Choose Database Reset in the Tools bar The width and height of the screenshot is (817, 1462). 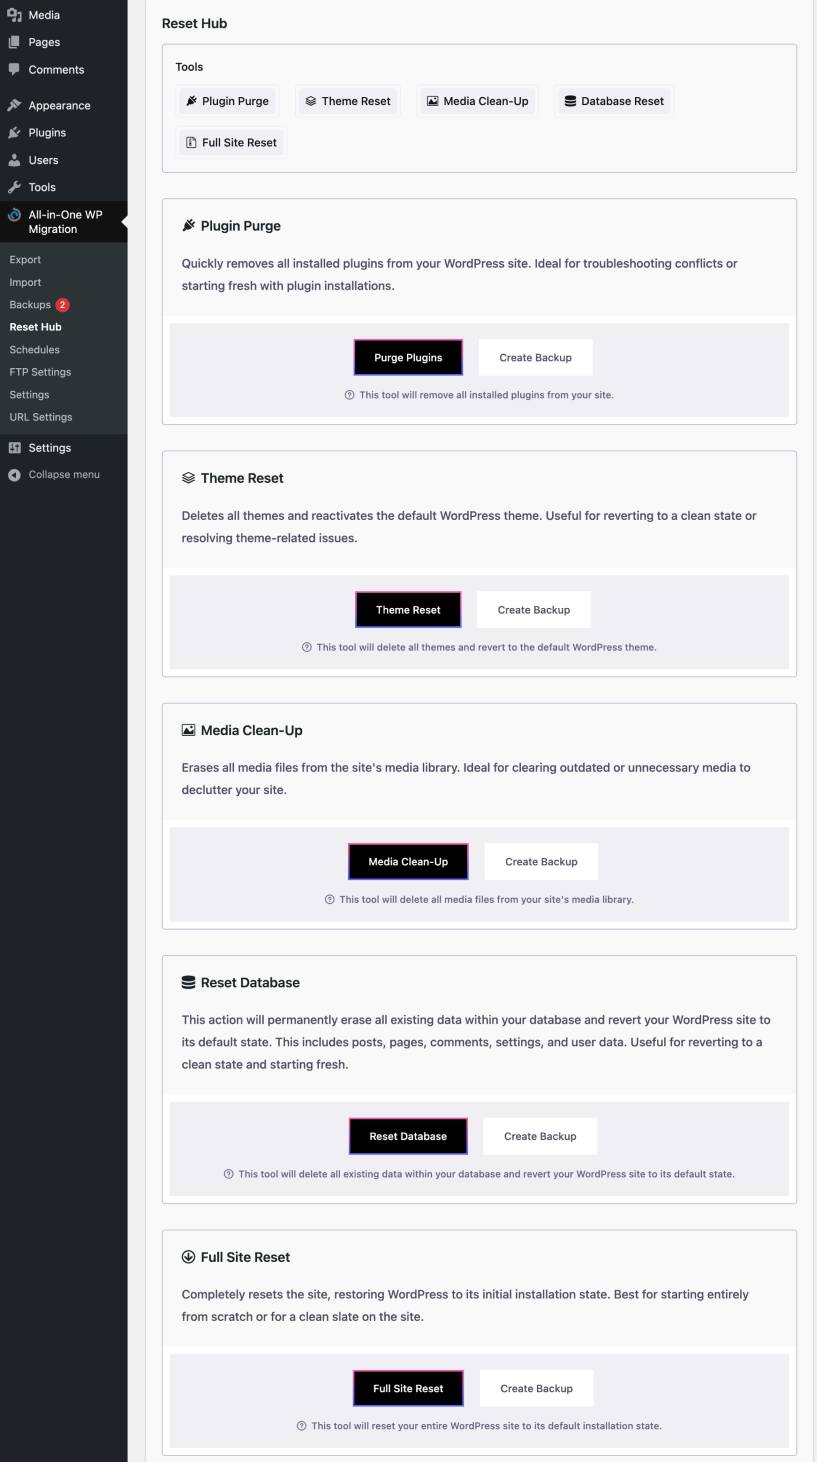coord(614,101)
